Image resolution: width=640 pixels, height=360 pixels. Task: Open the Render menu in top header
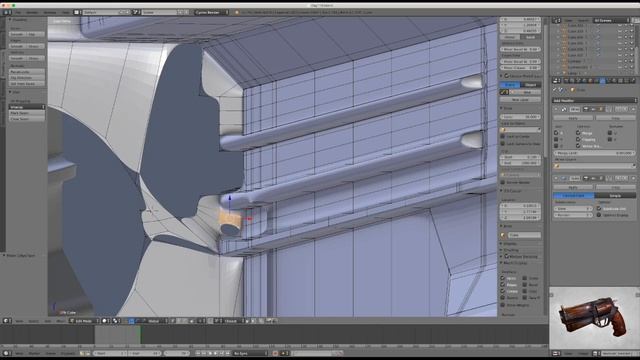pyautogui.click(x=32, y=12)
